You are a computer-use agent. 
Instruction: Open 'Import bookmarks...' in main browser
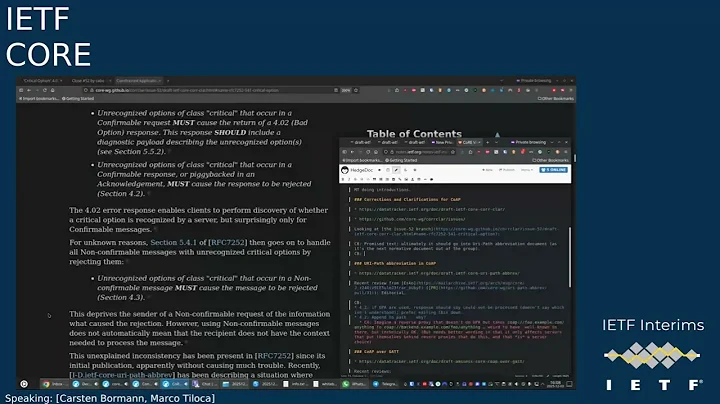pyautogui.click(x=39, y=99)
